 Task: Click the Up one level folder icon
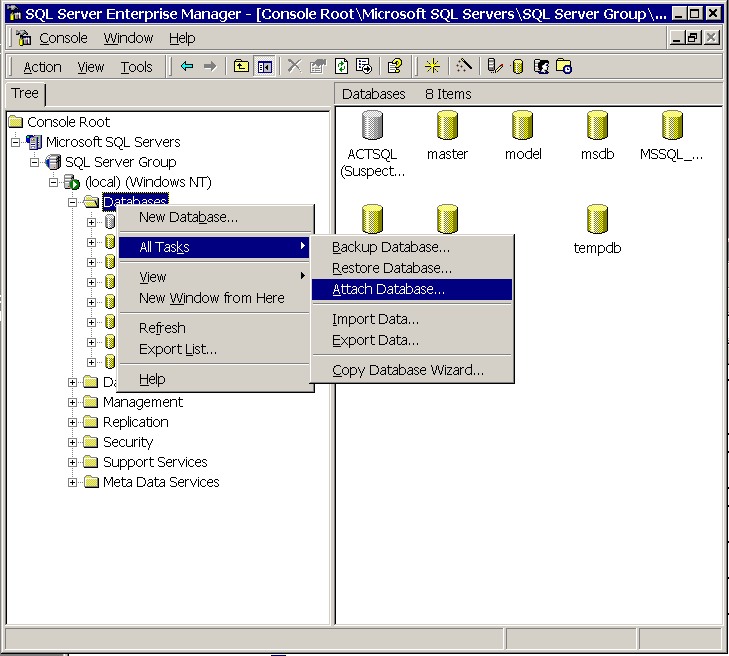click(x=241, y=66)
